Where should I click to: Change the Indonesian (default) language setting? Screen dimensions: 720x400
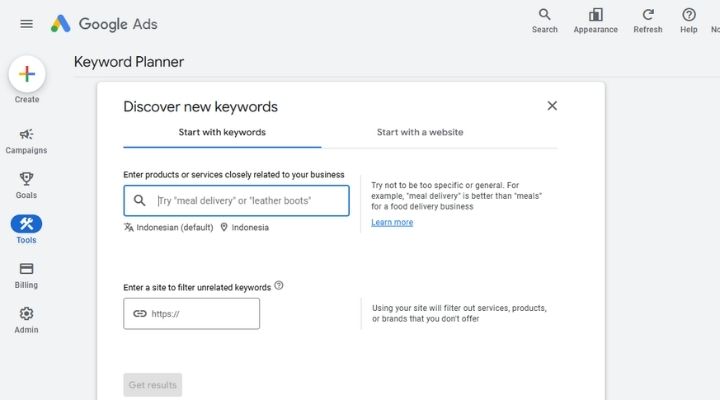[169, 227]
